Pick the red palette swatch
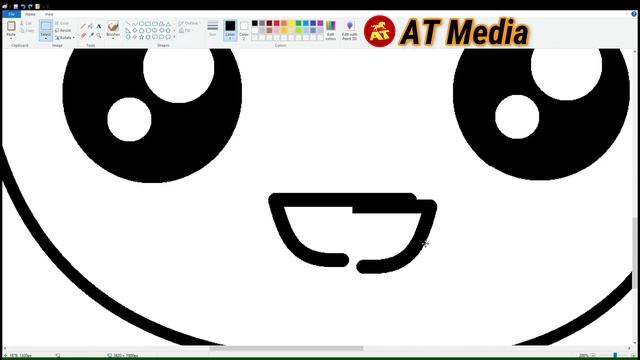 pyautogui.click(x=277, y=23)
